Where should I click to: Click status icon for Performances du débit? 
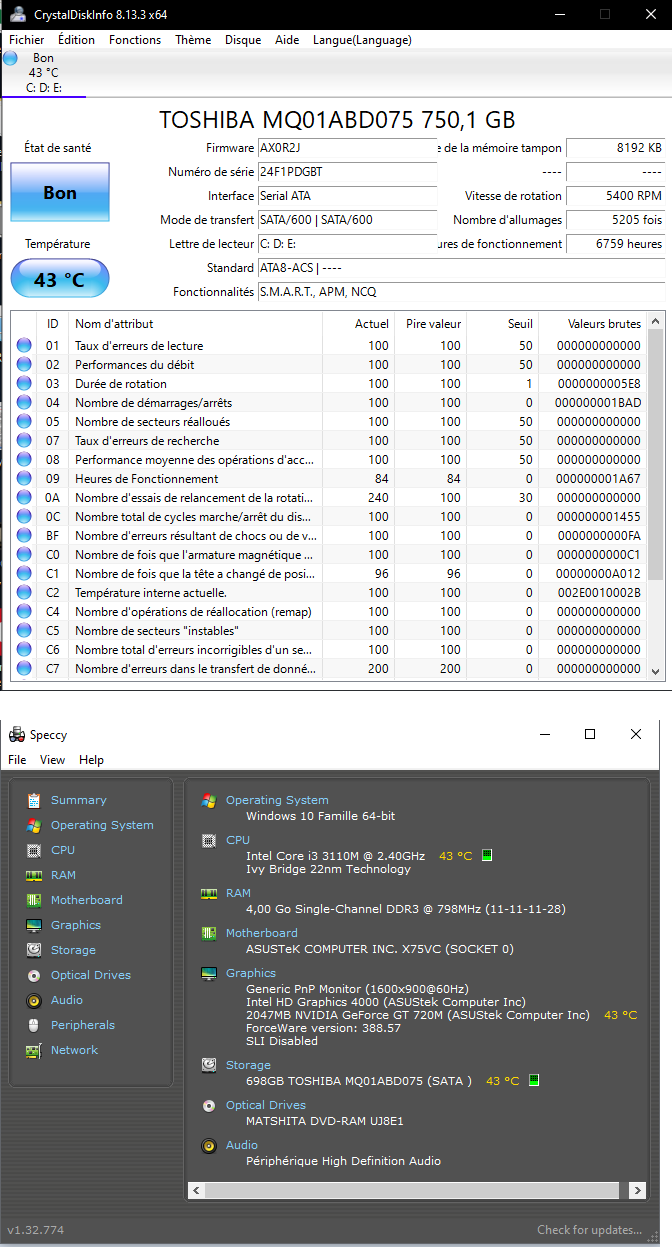25,365
